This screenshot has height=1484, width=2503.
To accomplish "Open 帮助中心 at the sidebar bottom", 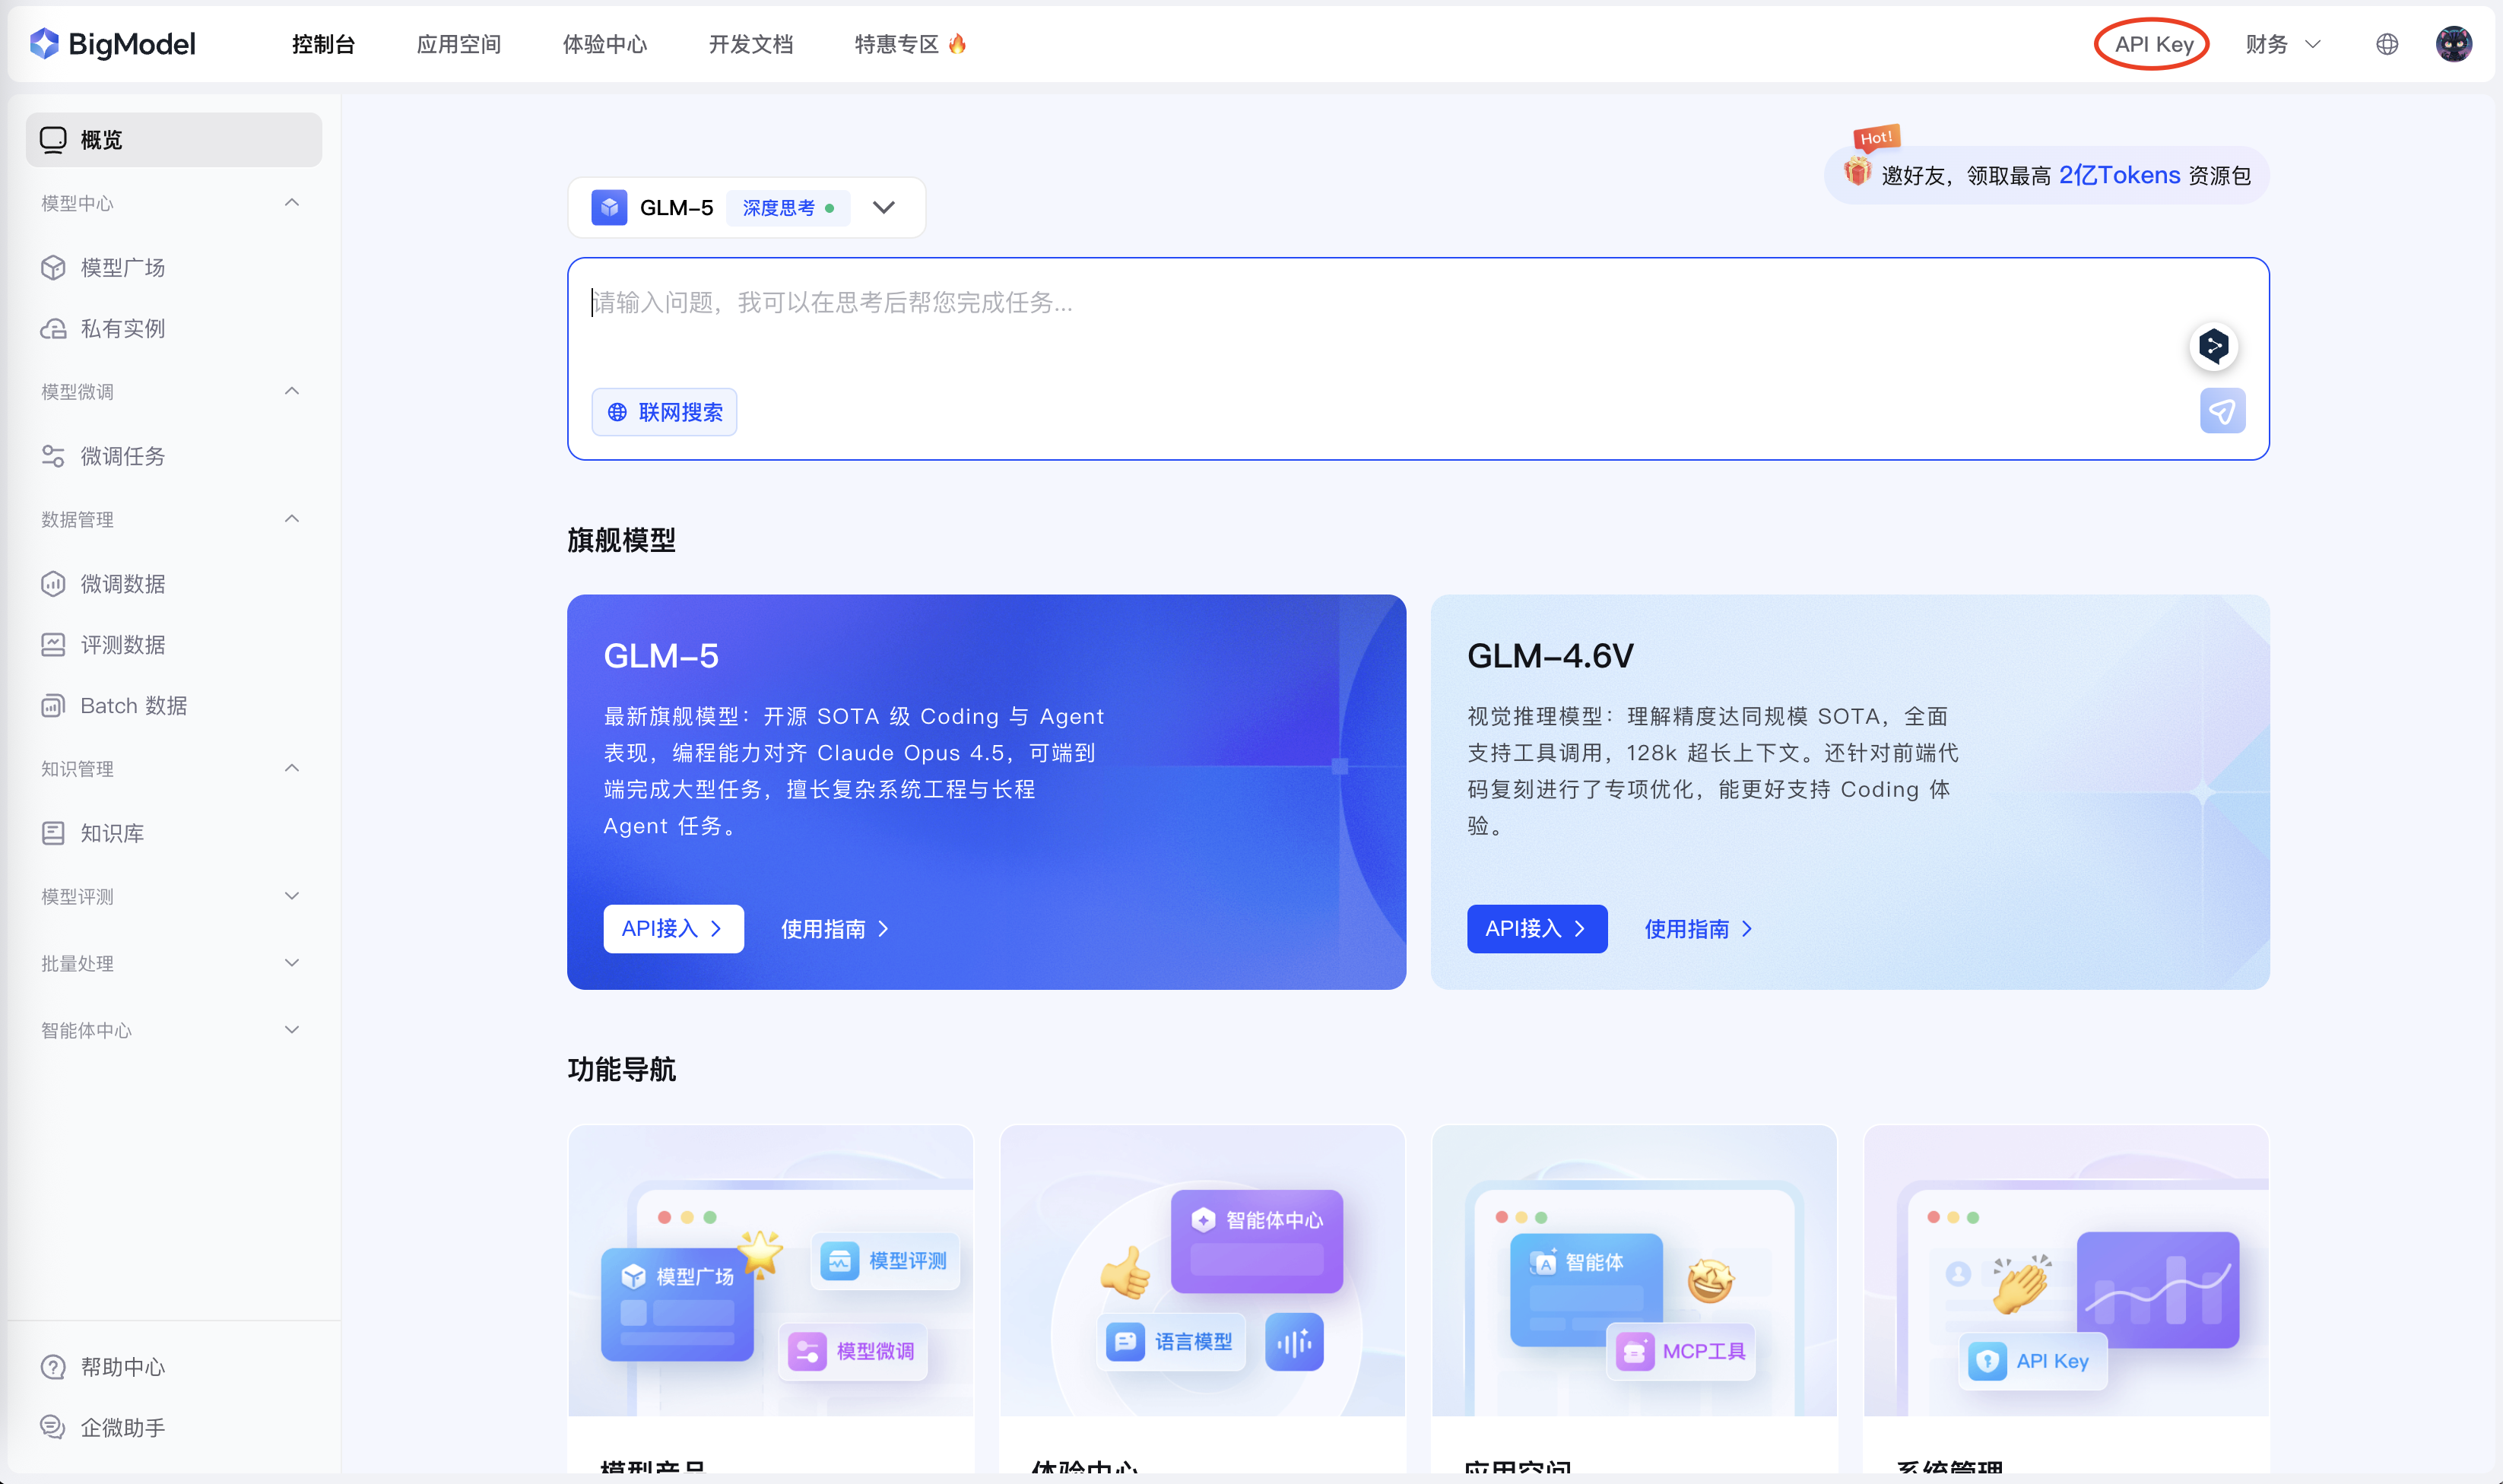I will tap(122, 1366).
